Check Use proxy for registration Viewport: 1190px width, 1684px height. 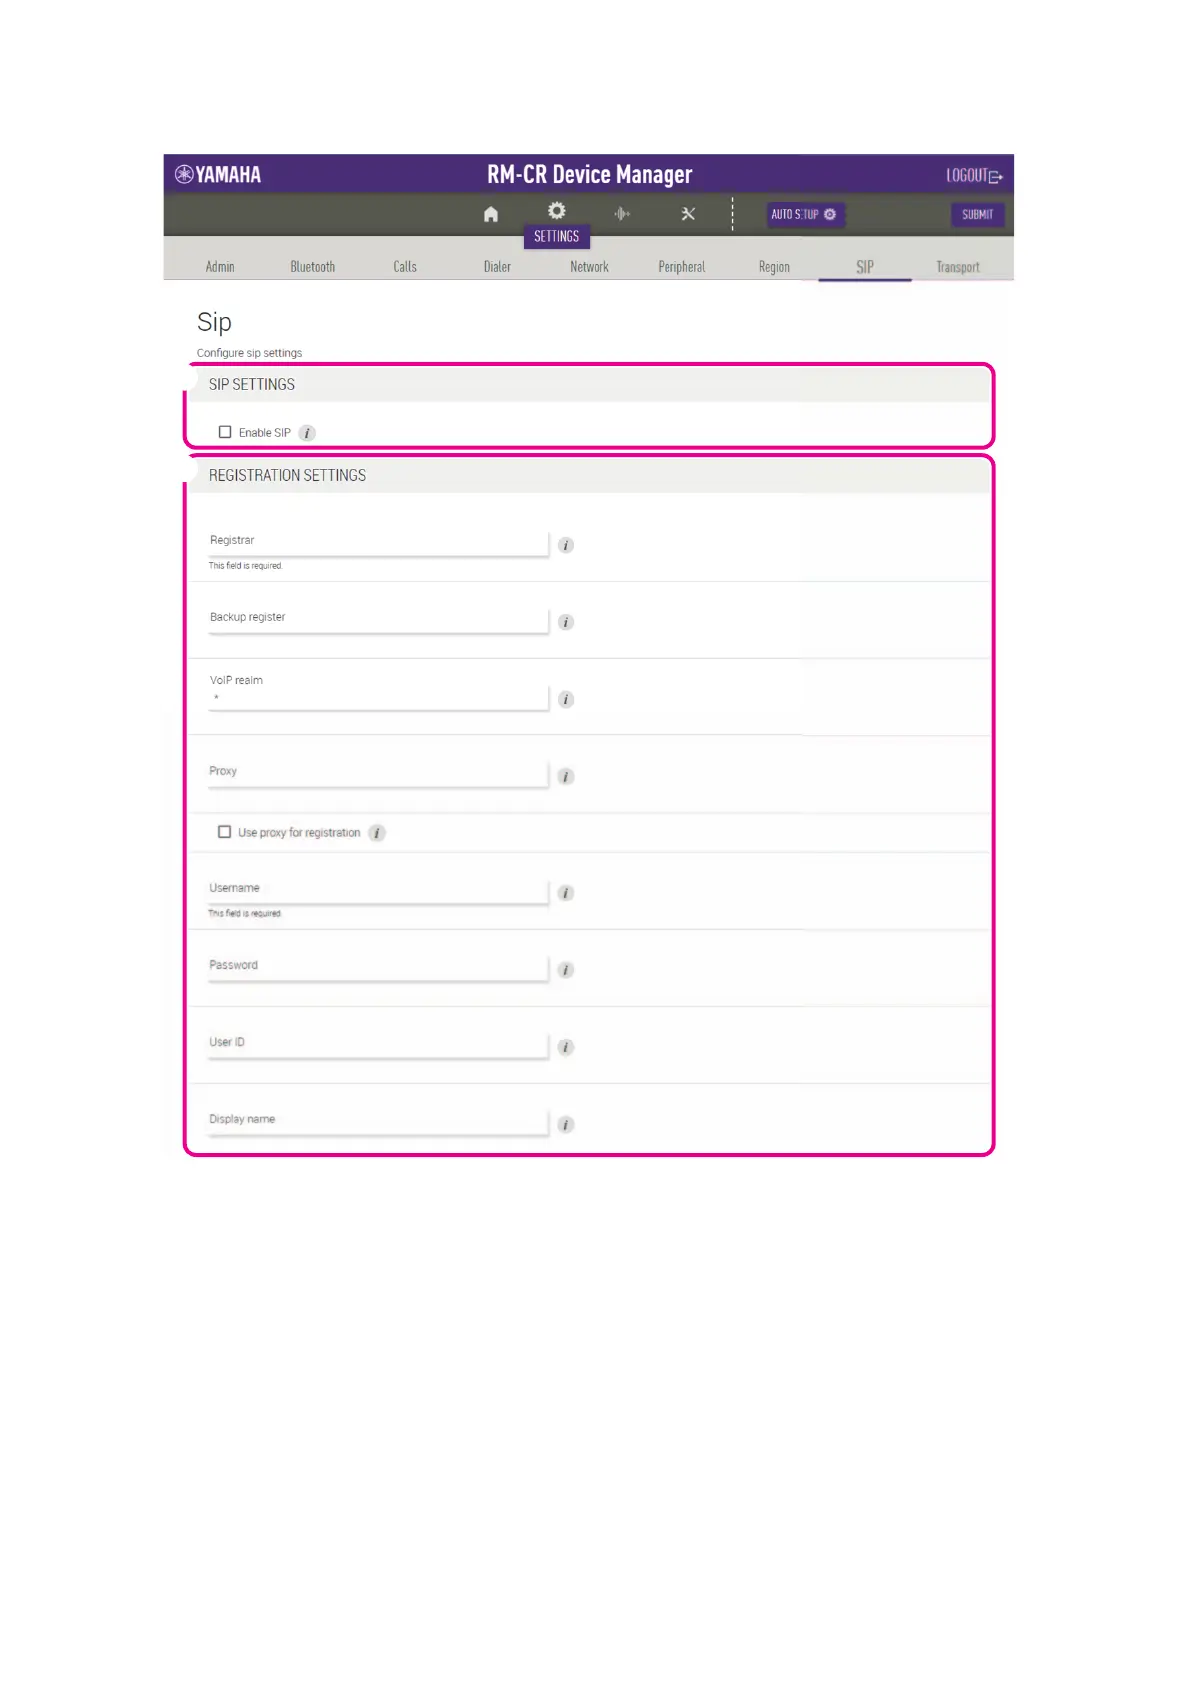[x=225, y=832]
